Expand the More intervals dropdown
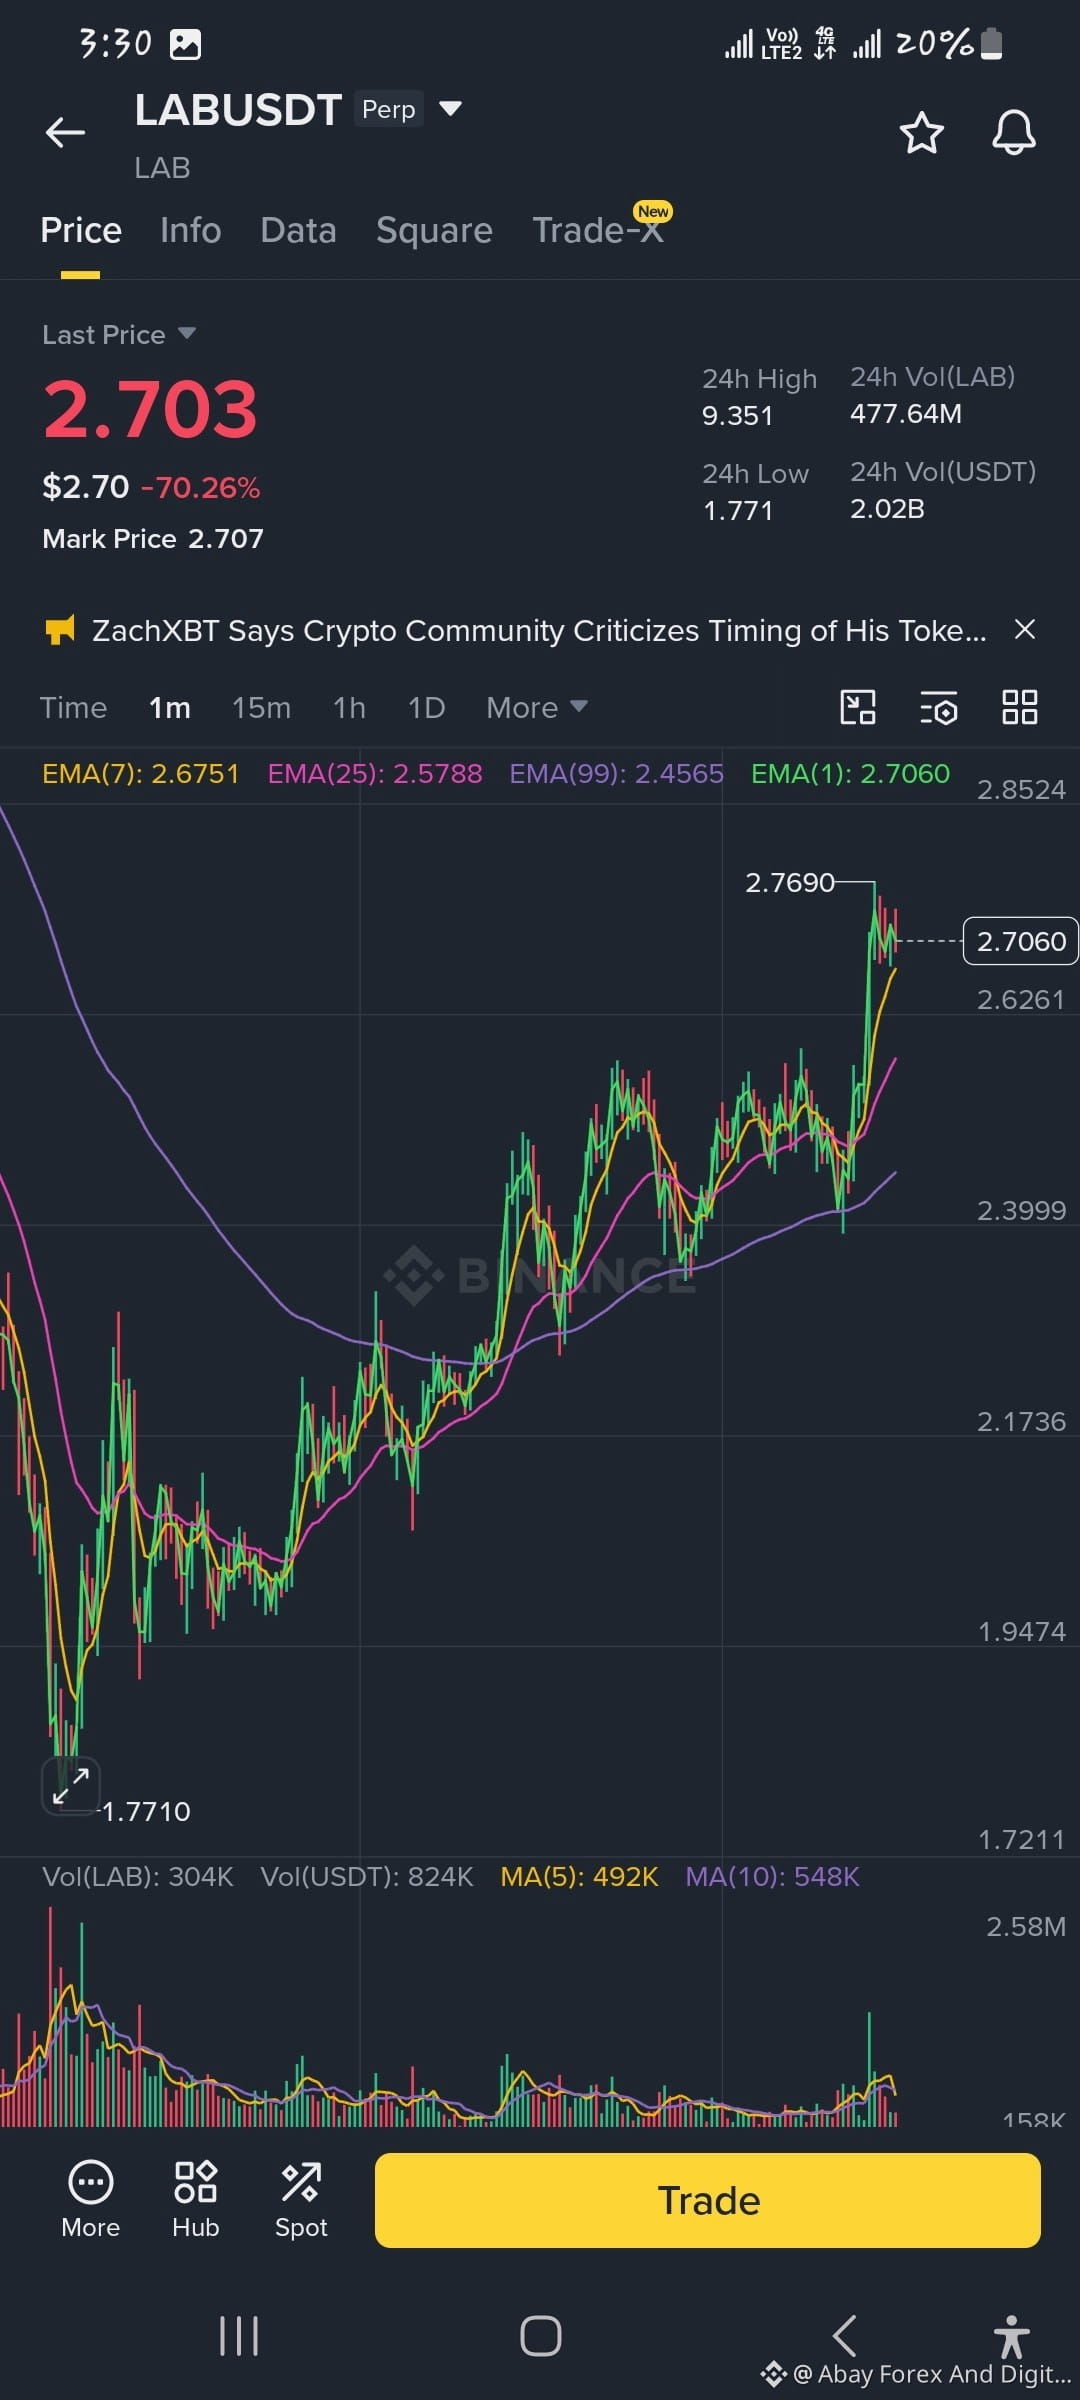 (x=536, y=708)
